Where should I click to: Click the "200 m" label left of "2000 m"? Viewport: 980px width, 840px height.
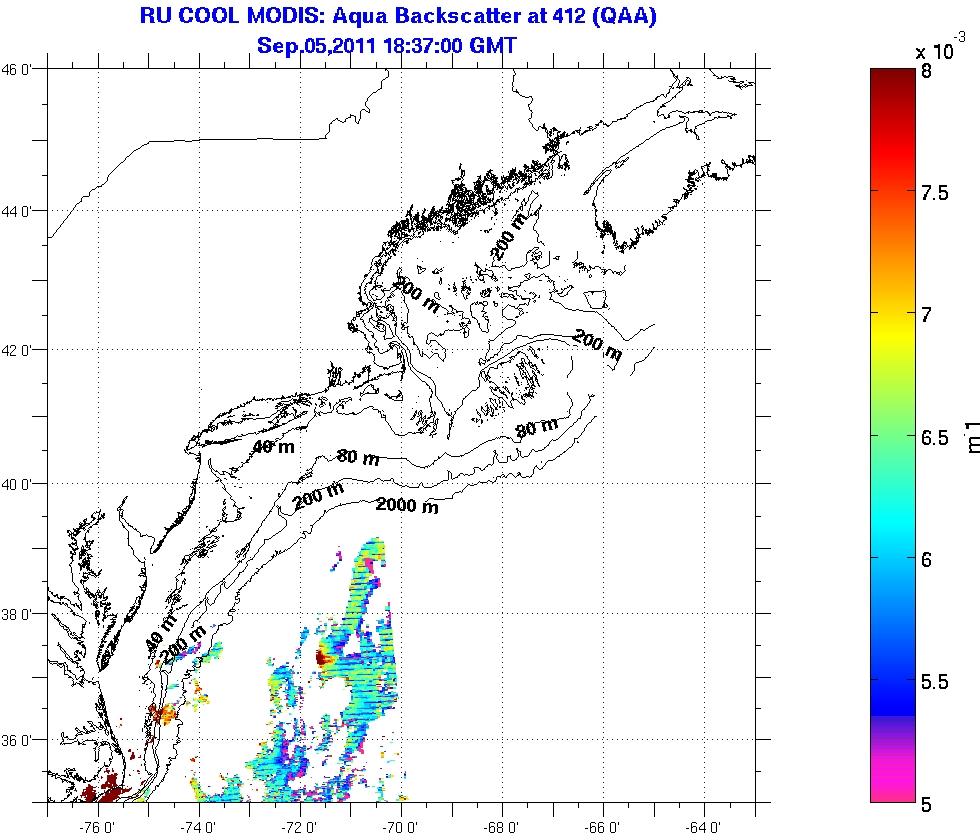tap(319, 496)
